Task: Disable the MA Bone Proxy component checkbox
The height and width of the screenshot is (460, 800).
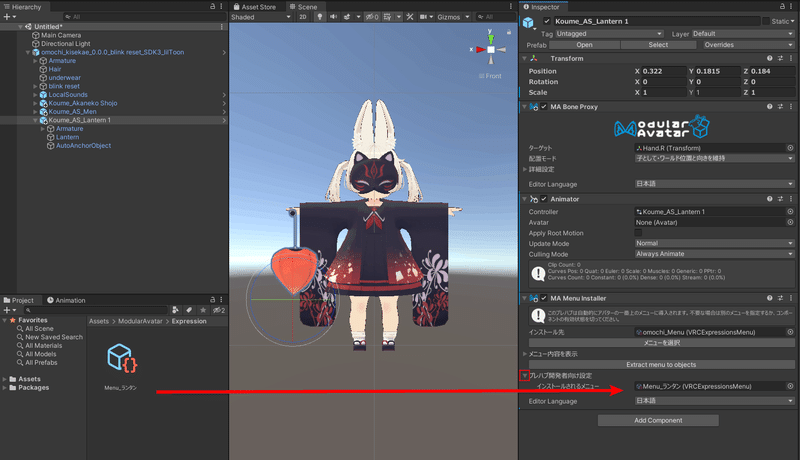Action: coord(544,107)
